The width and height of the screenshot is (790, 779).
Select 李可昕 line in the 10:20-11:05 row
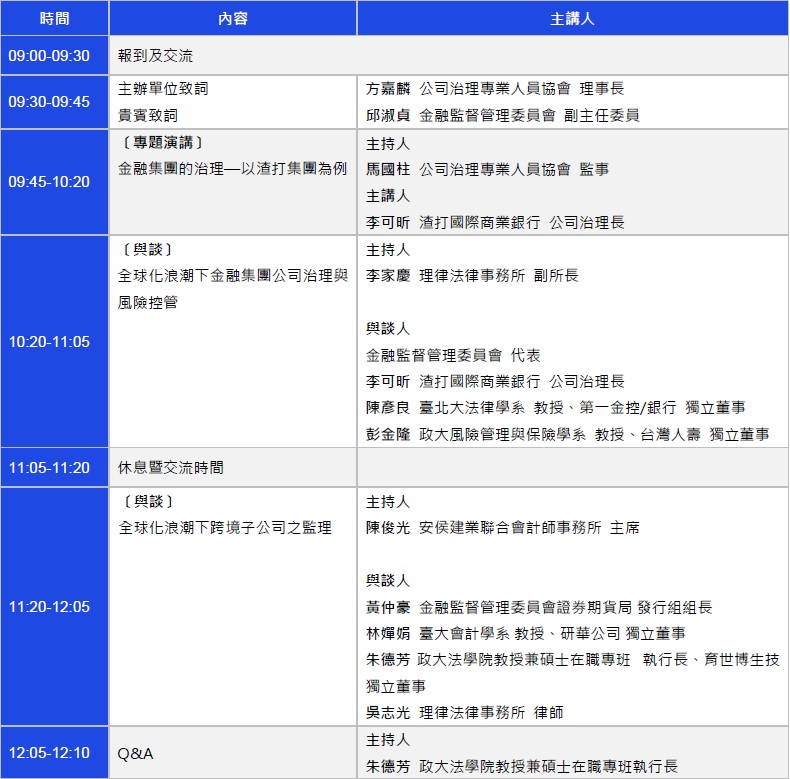495,381
